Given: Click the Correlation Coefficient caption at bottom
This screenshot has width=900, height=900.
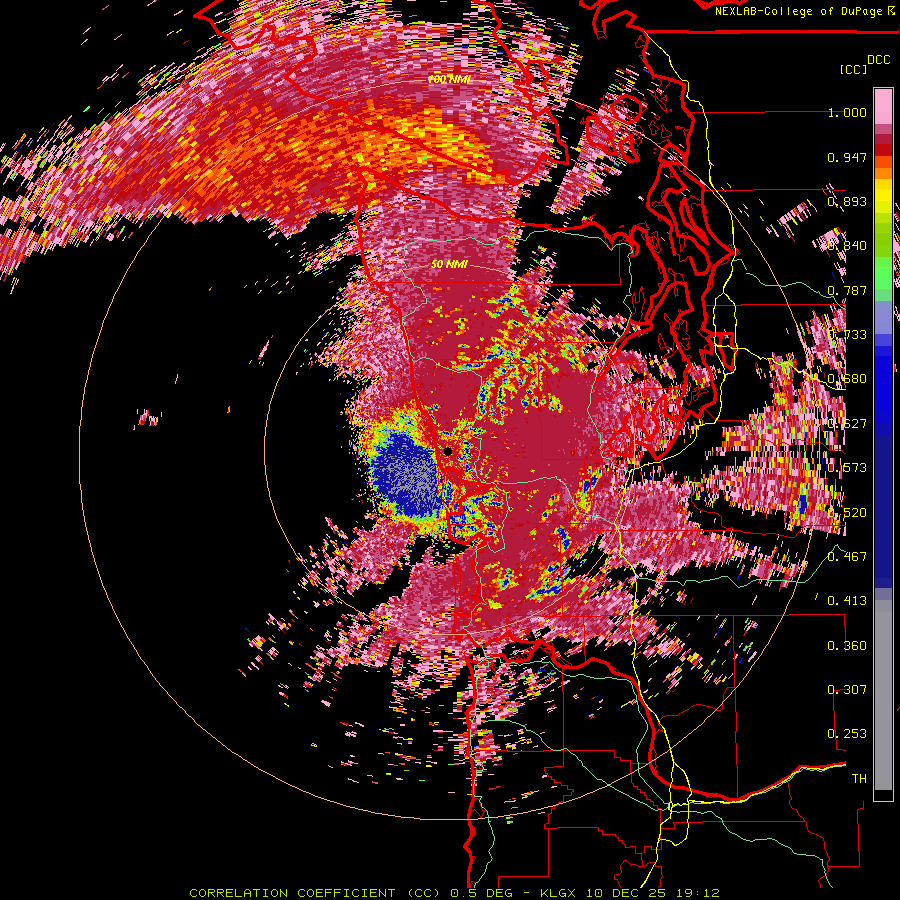Looking at the screenshot, I should pyautogui.click(x=454, y=893).
